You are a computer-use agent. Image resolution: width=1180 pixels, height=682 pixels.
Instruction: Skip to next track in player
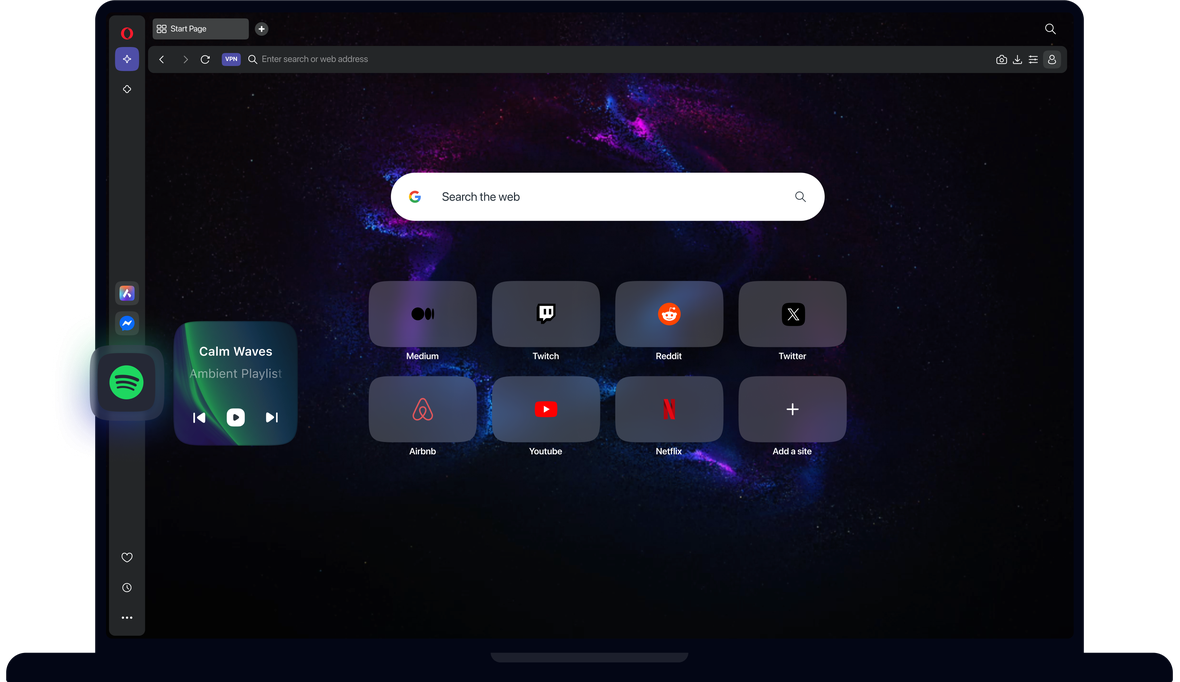pos(271,417)
